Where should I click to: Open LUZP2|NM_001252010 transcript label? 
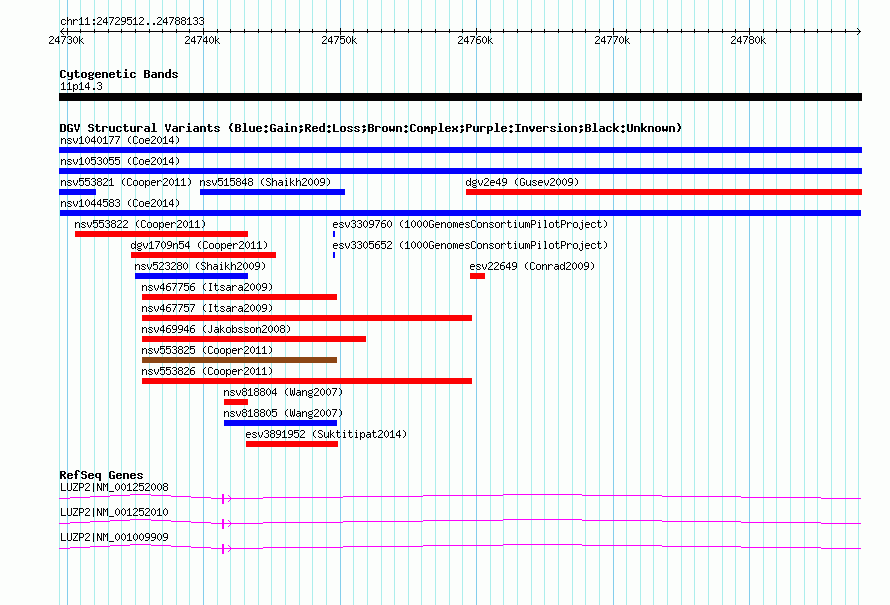(x=114, y=512)
